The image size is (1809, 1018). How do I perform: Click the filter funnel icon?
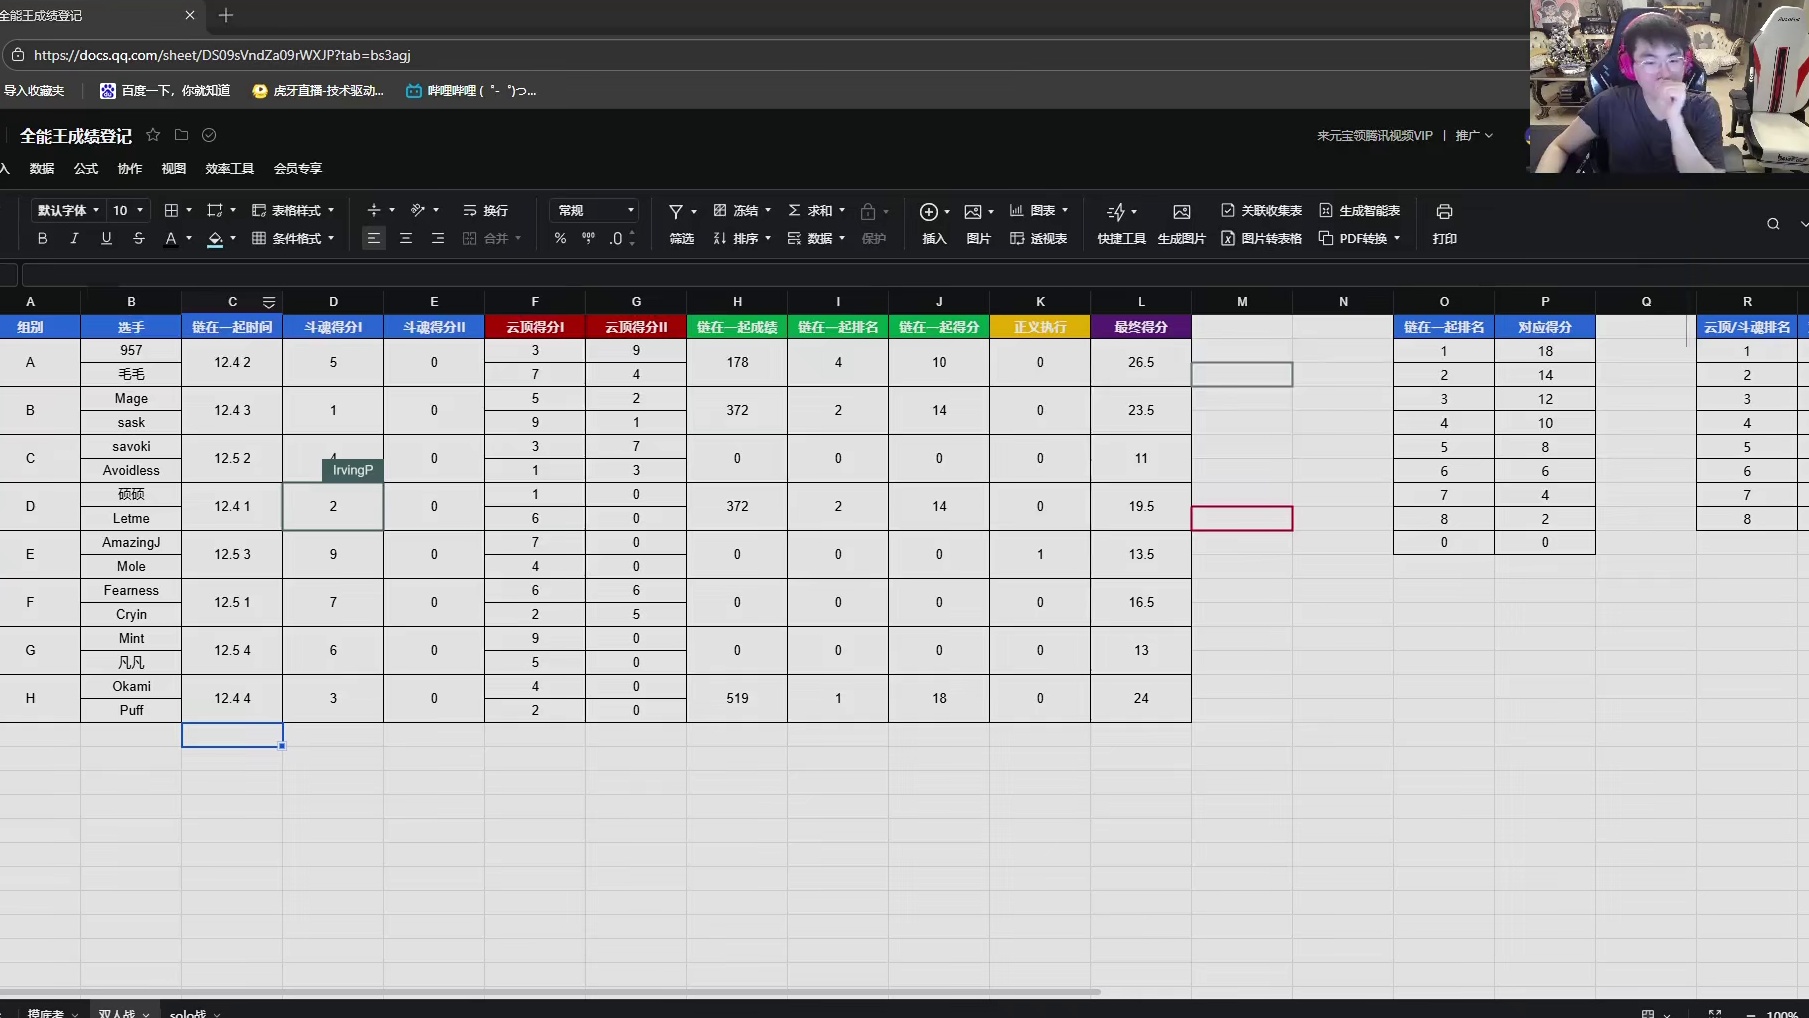(x=676, y=212)
